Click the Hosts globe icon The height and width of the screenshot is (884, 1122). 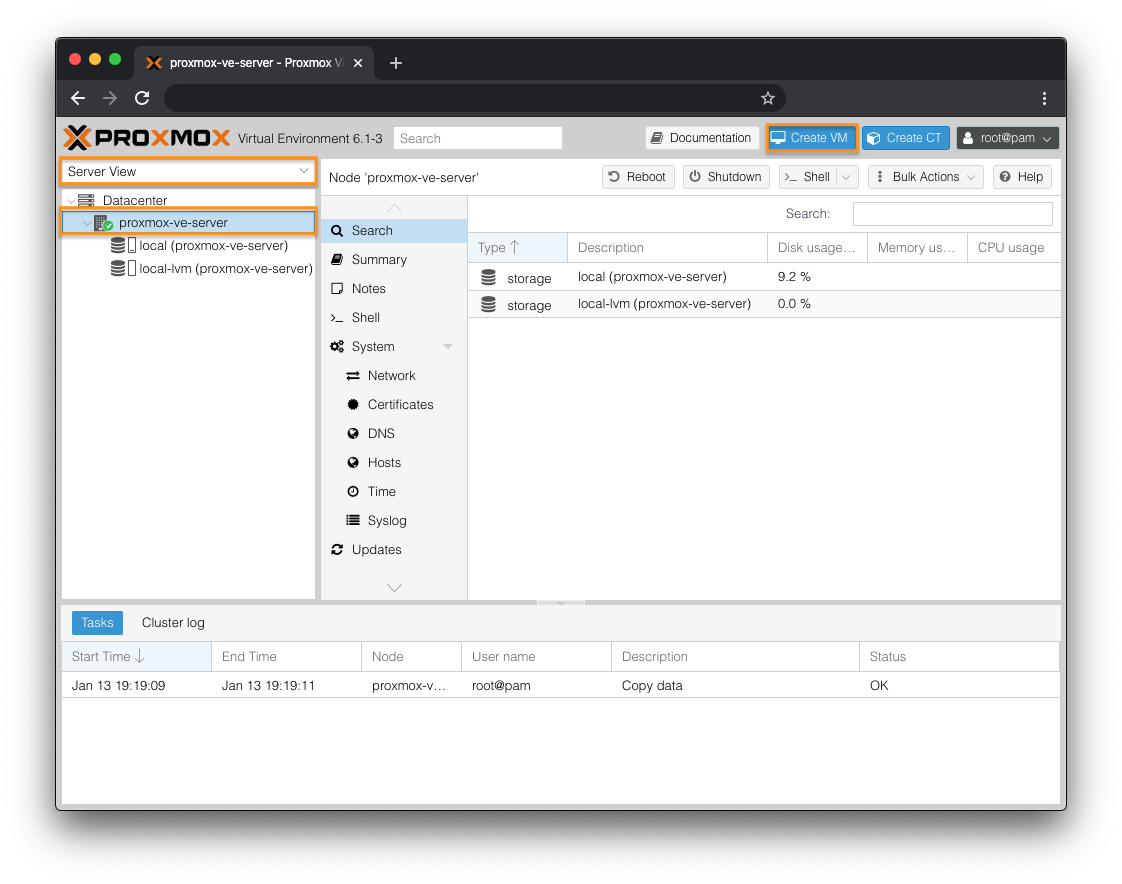(x=353, y=462)
